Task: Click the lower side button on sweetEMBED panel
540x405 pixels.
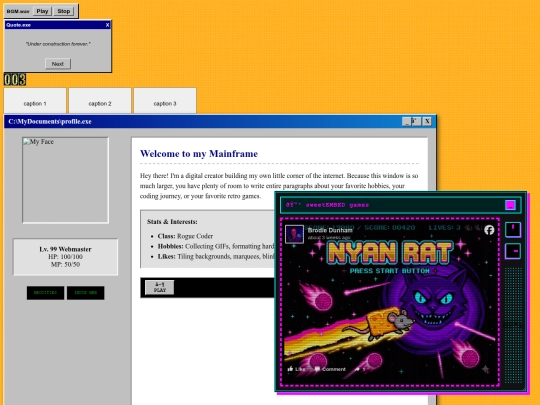Action: click(513, 251)
